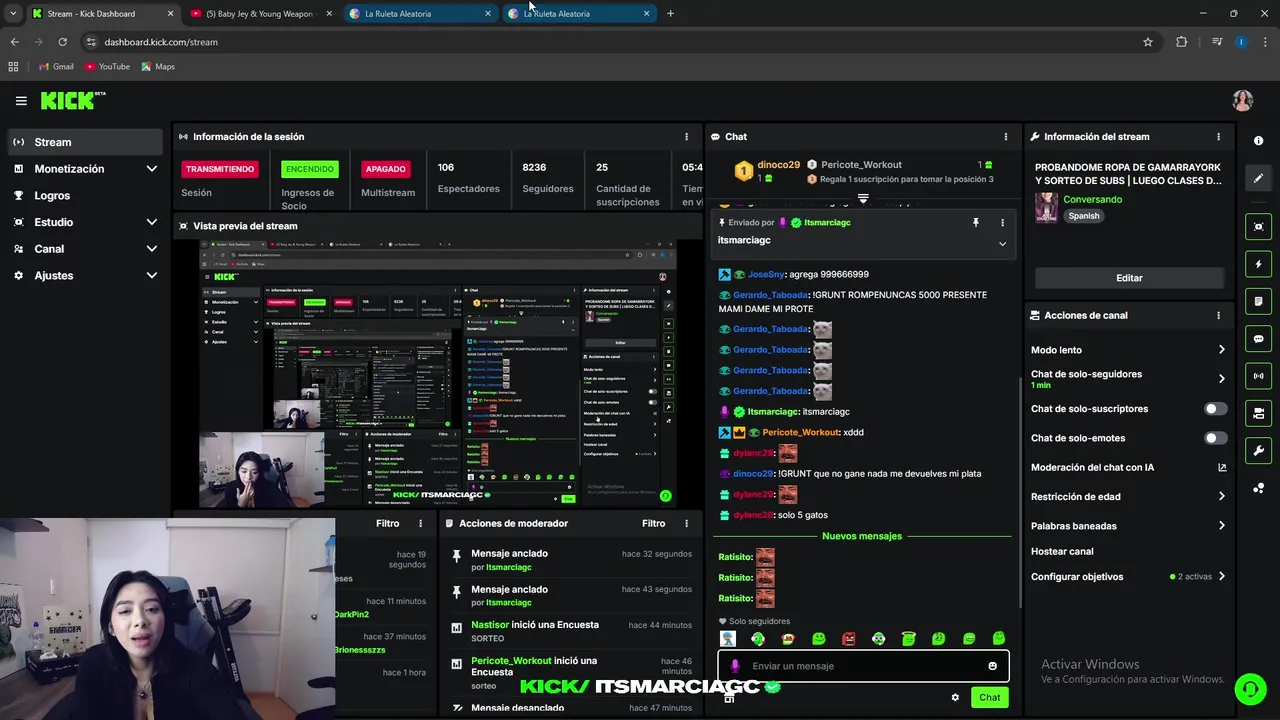The height and width of the screenshot is (720, 1280).
Task: Open Configurar objetivos arrow
Action: coord(1221,577)
